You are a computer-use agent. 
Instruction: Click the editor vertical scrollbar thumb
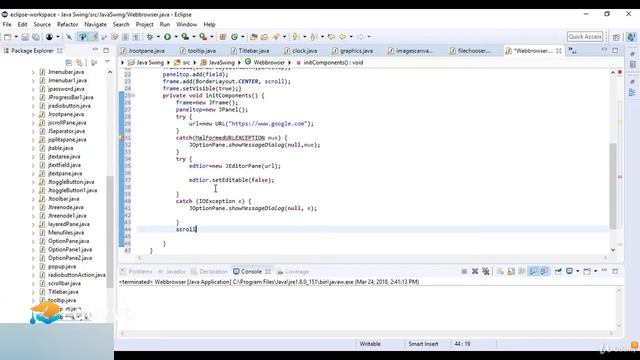(613, 186)
